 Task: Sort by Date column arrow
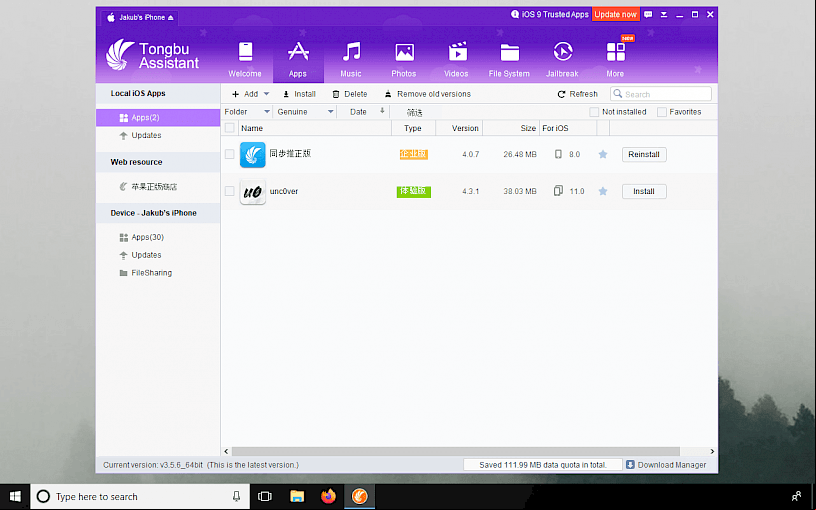(x=382, y=111)
